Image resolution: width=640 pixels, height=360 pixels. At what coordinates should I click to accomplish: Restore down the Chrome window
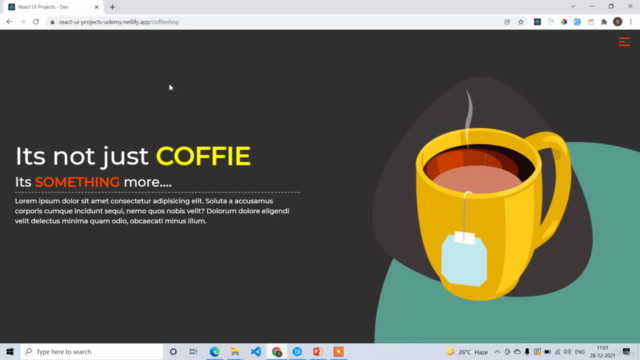[611, 7]
